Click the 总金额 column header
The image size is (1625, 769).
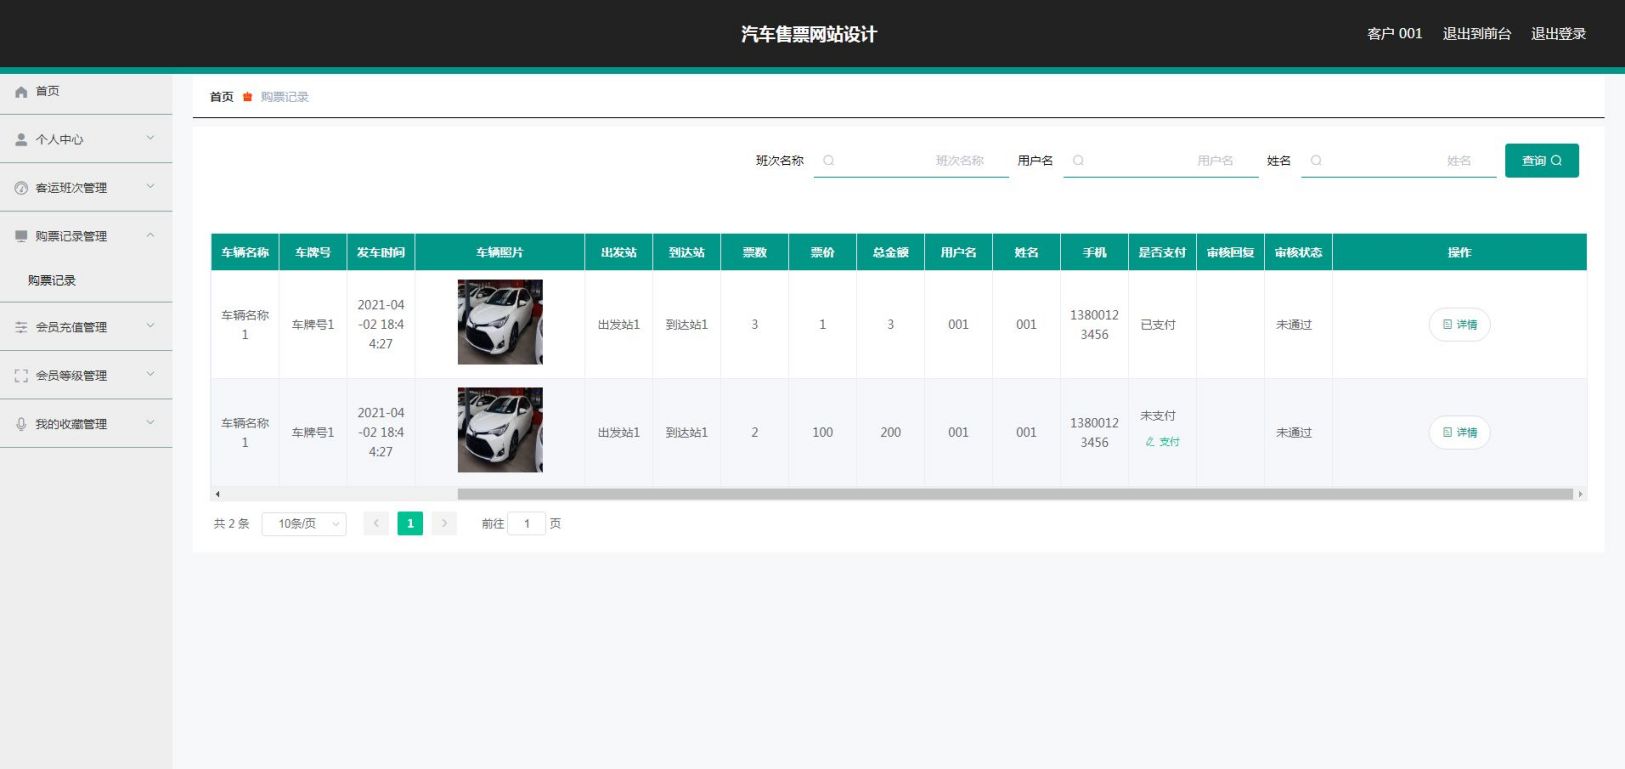tap(890, 252)
